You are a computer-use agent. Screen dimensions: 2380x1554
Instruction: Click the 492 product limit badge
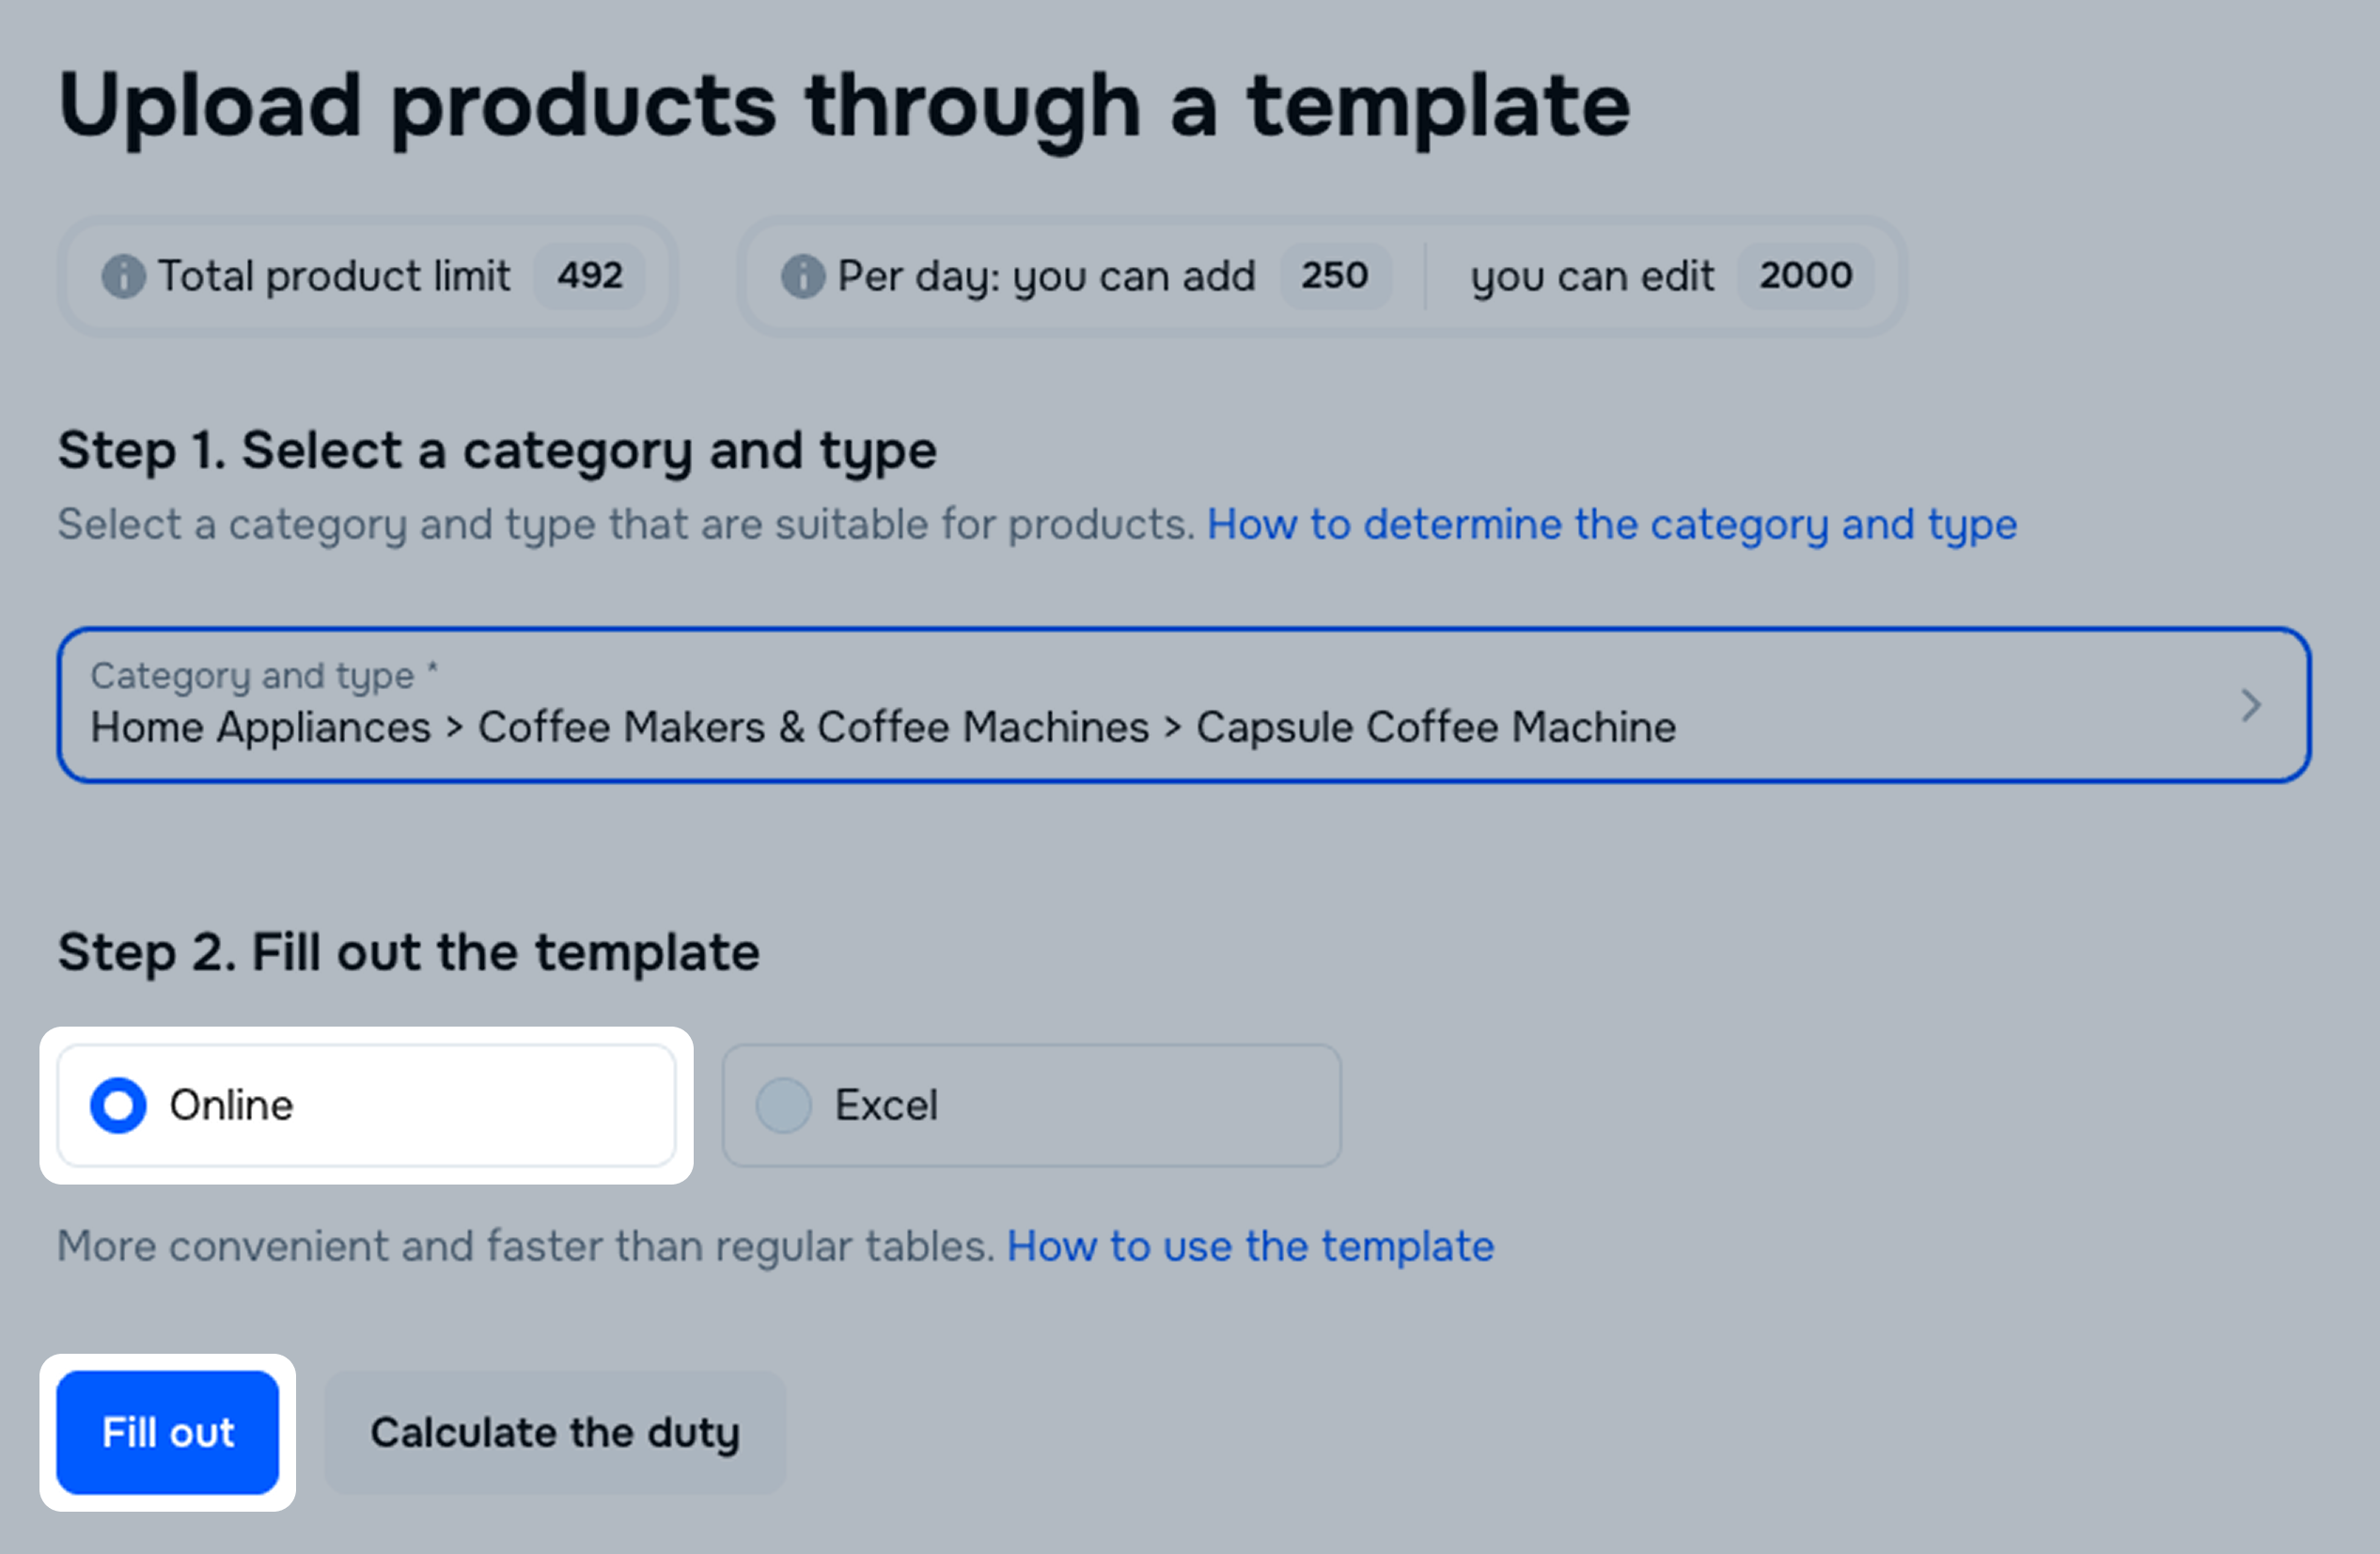click(x=590, y=276)
